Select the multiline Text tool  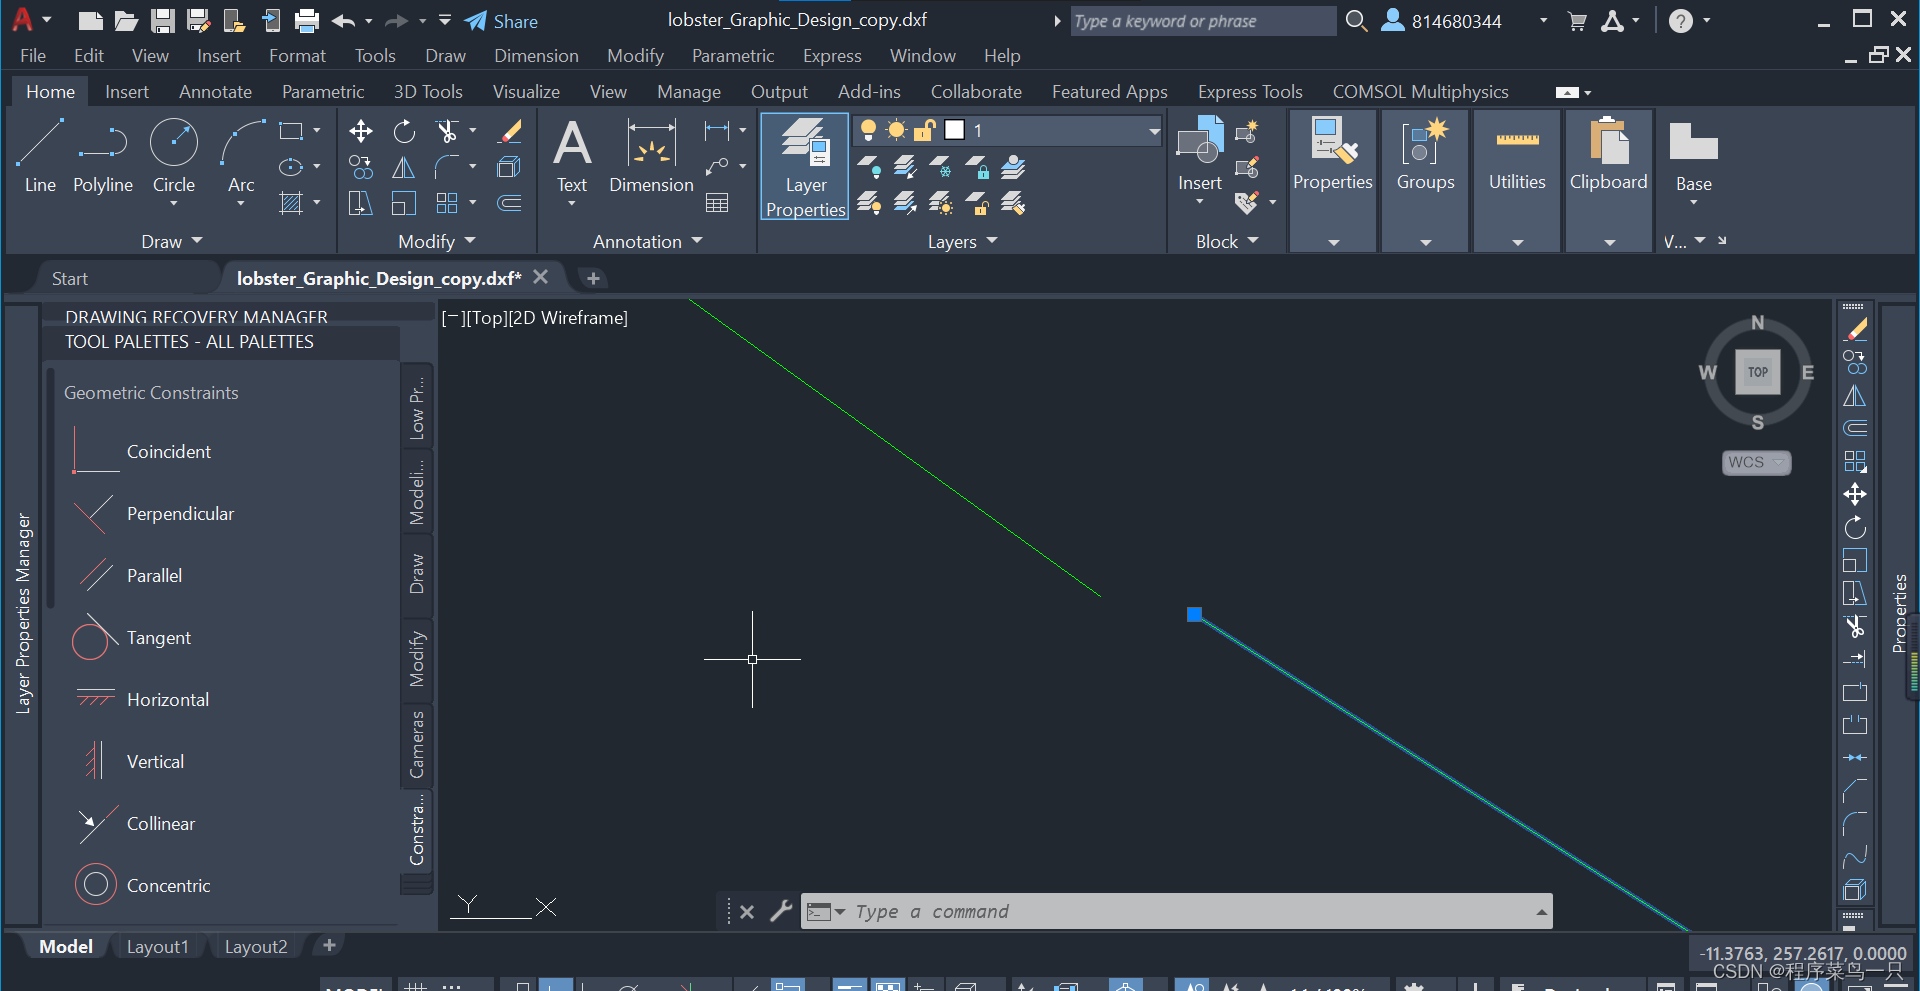(572, 155)
